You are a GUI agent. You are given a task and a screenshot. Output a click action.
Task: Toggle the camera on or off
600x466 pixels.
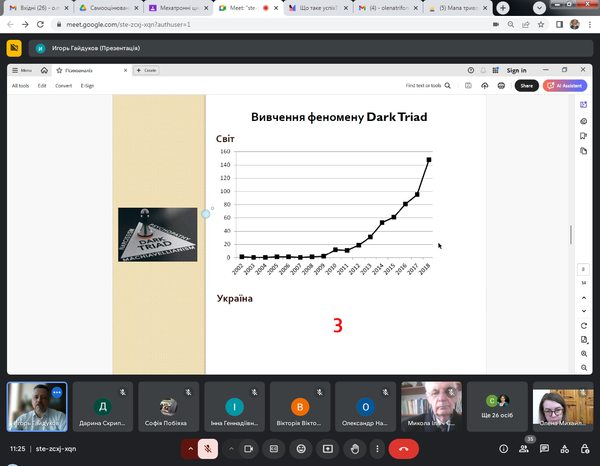(x=249, y=449)
